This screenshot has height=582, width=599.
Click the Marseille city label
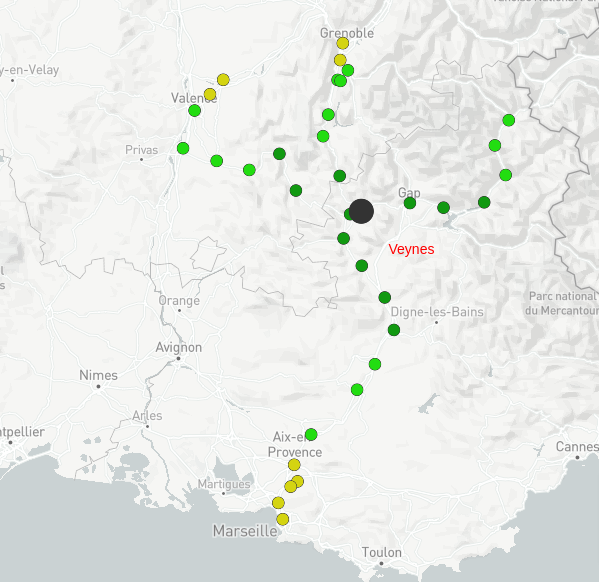245,531
